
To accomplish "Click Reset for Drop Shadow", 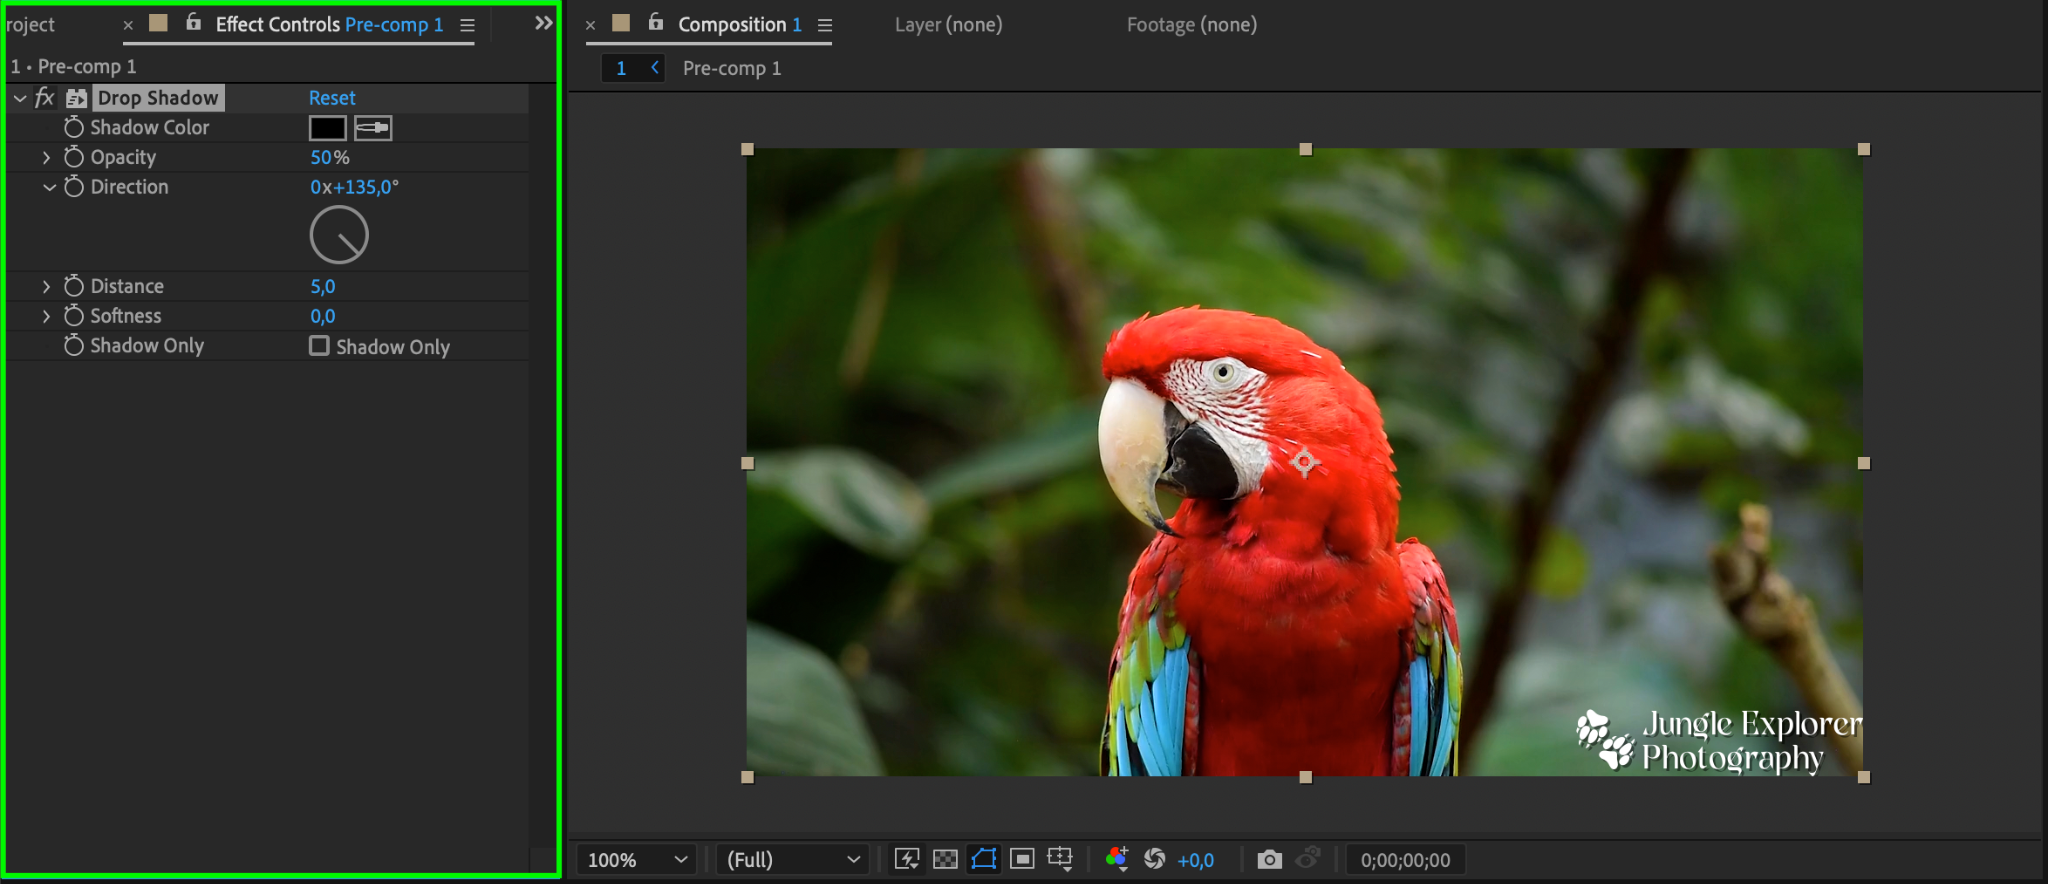I will (x=332, y=98).
